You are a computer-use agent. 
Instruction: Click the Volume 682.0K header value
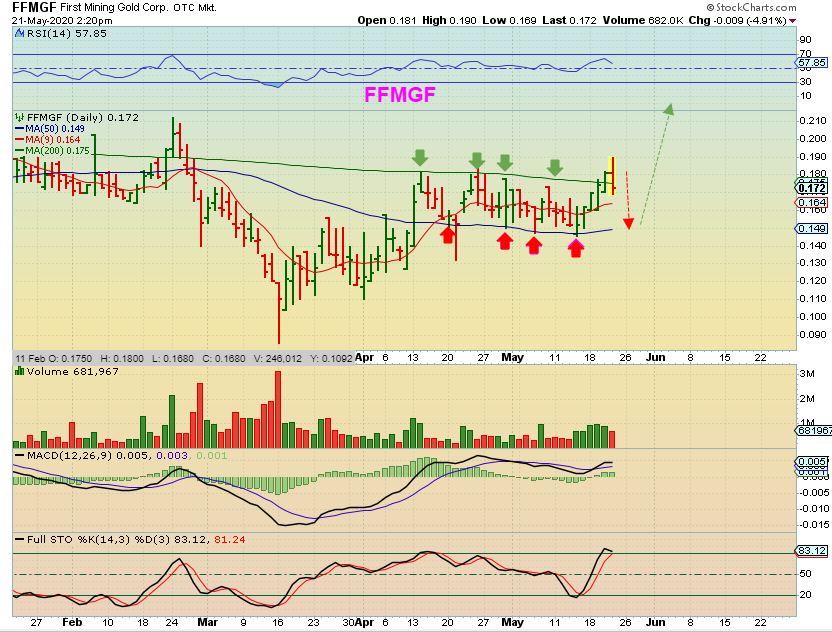click(x=643, y=20)
